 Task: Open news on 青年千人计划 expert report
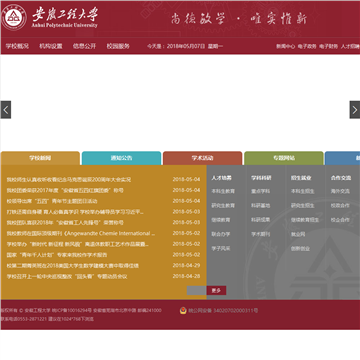coord(57,255)
